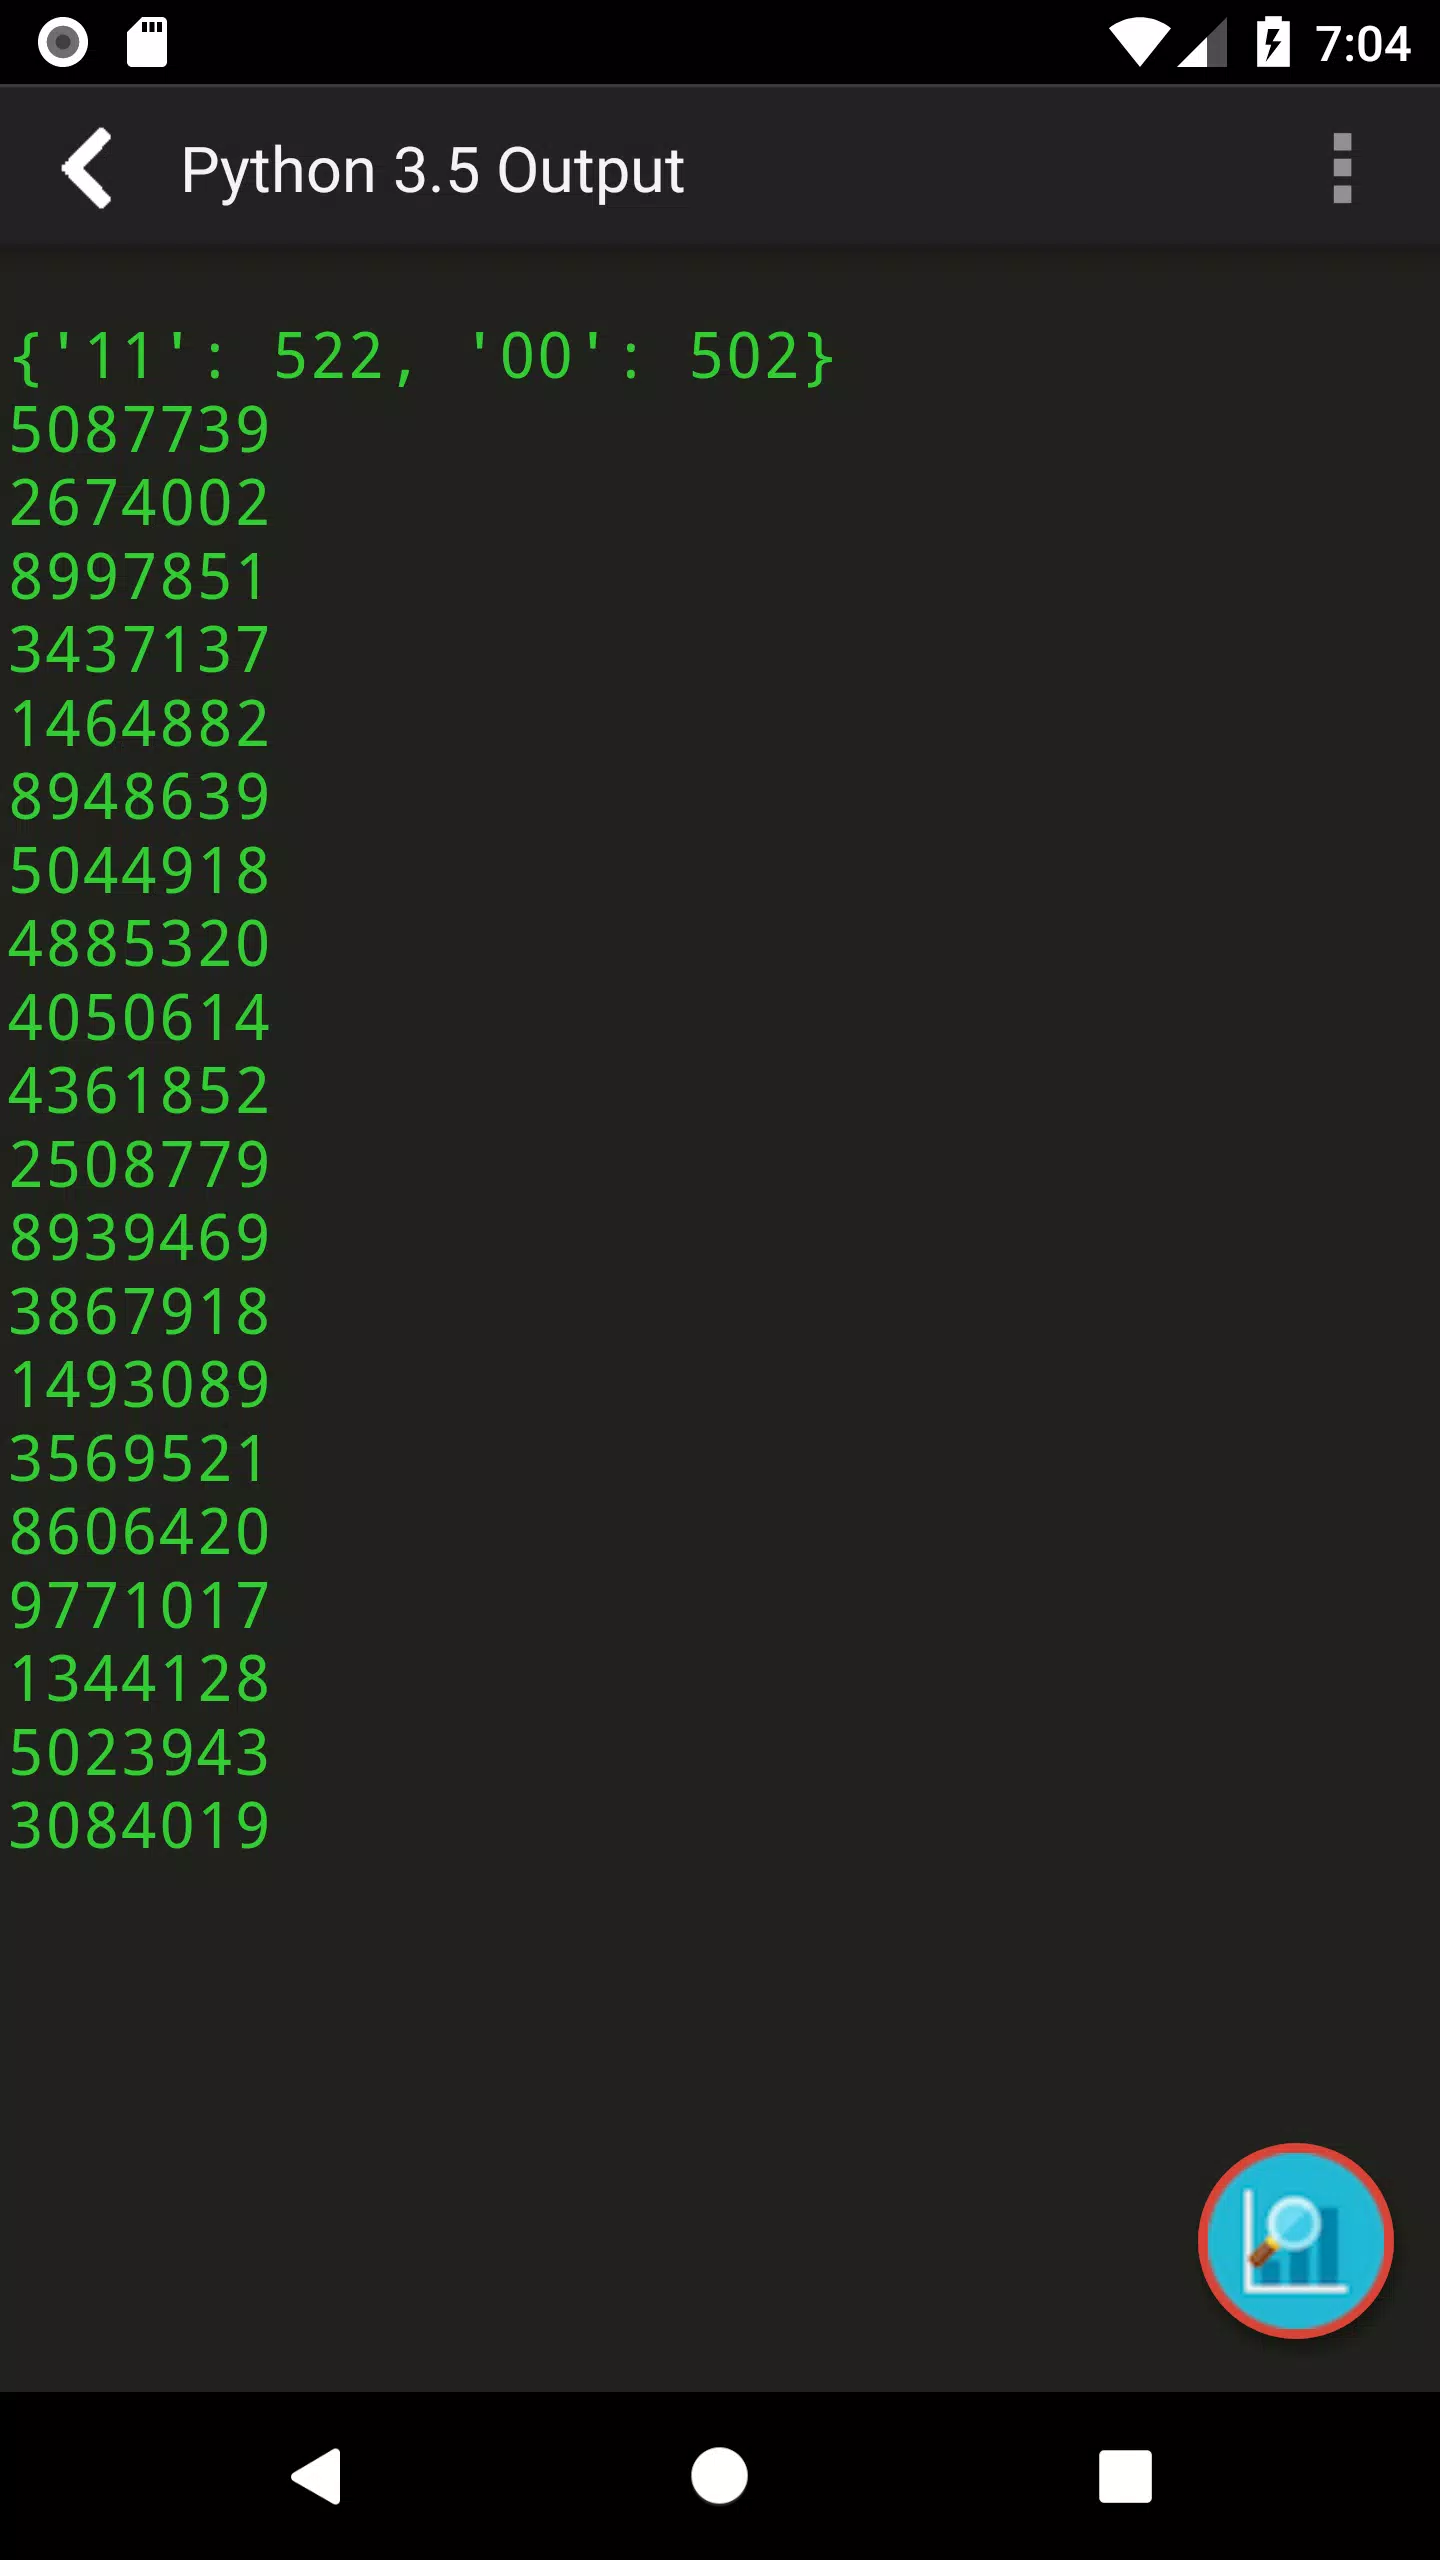This screenshot has height=2560, width=1440.
Task: Tap the Android home circle button
Action: (719, 2476)
